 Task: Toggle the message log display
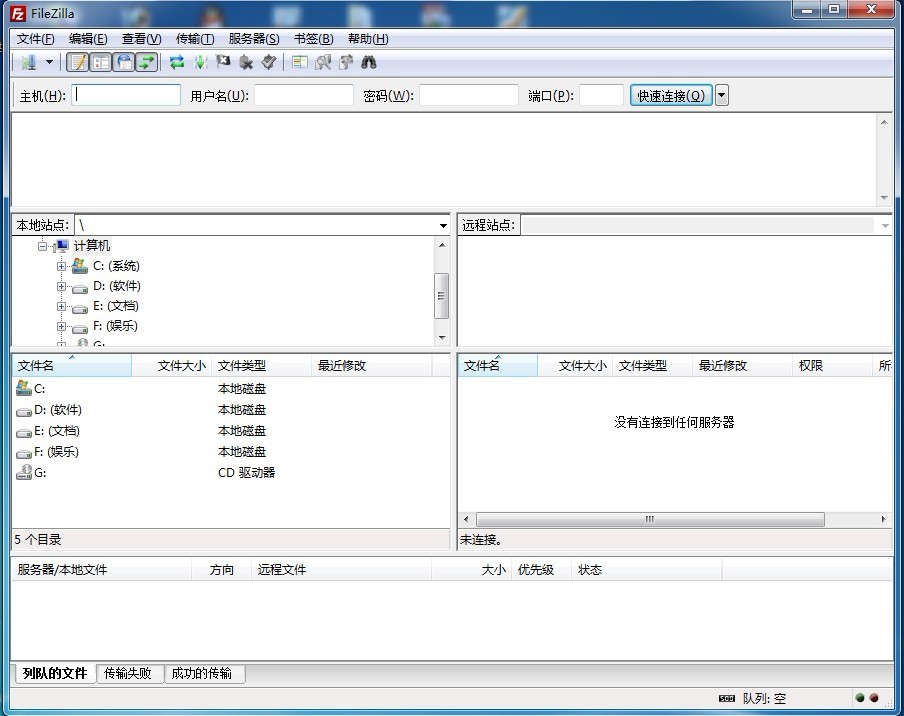coord(78,63)
